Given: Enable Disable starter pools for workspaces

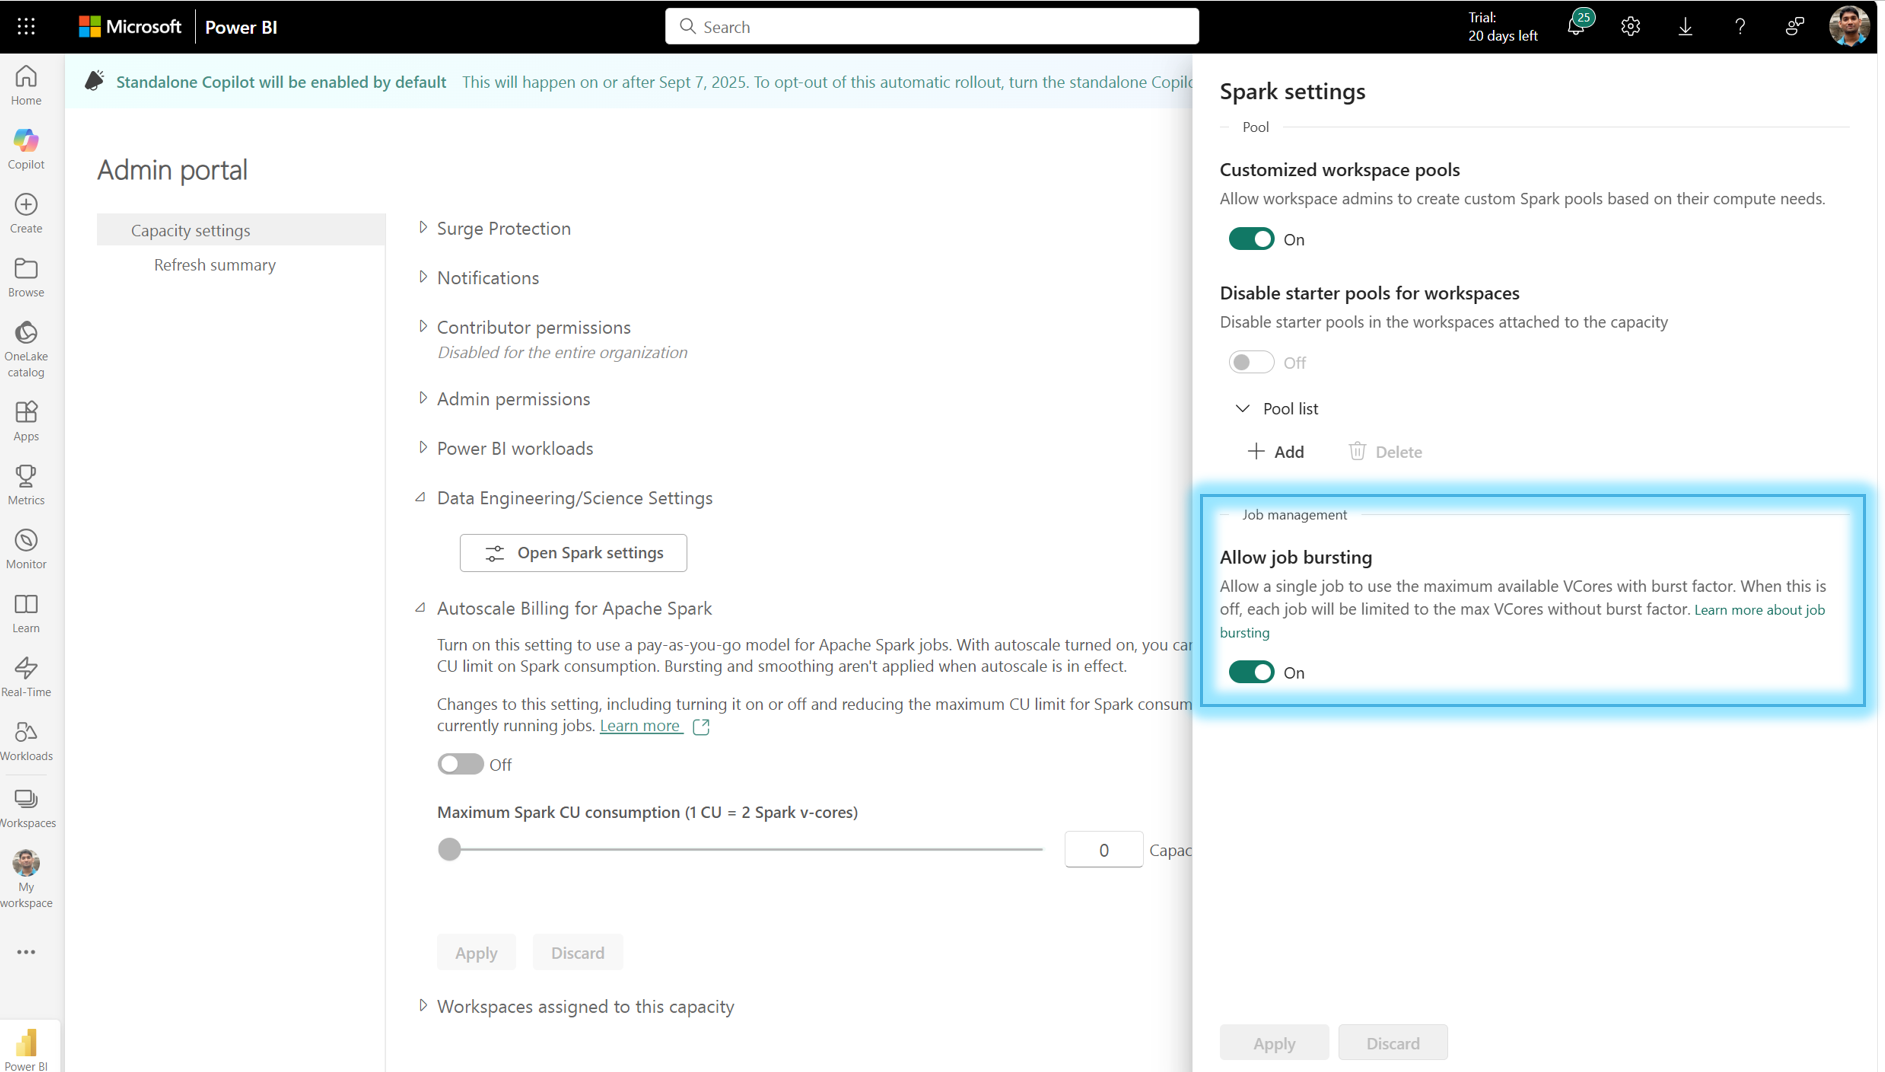Looking at the screenshot, I should [x=1251, y=362].
